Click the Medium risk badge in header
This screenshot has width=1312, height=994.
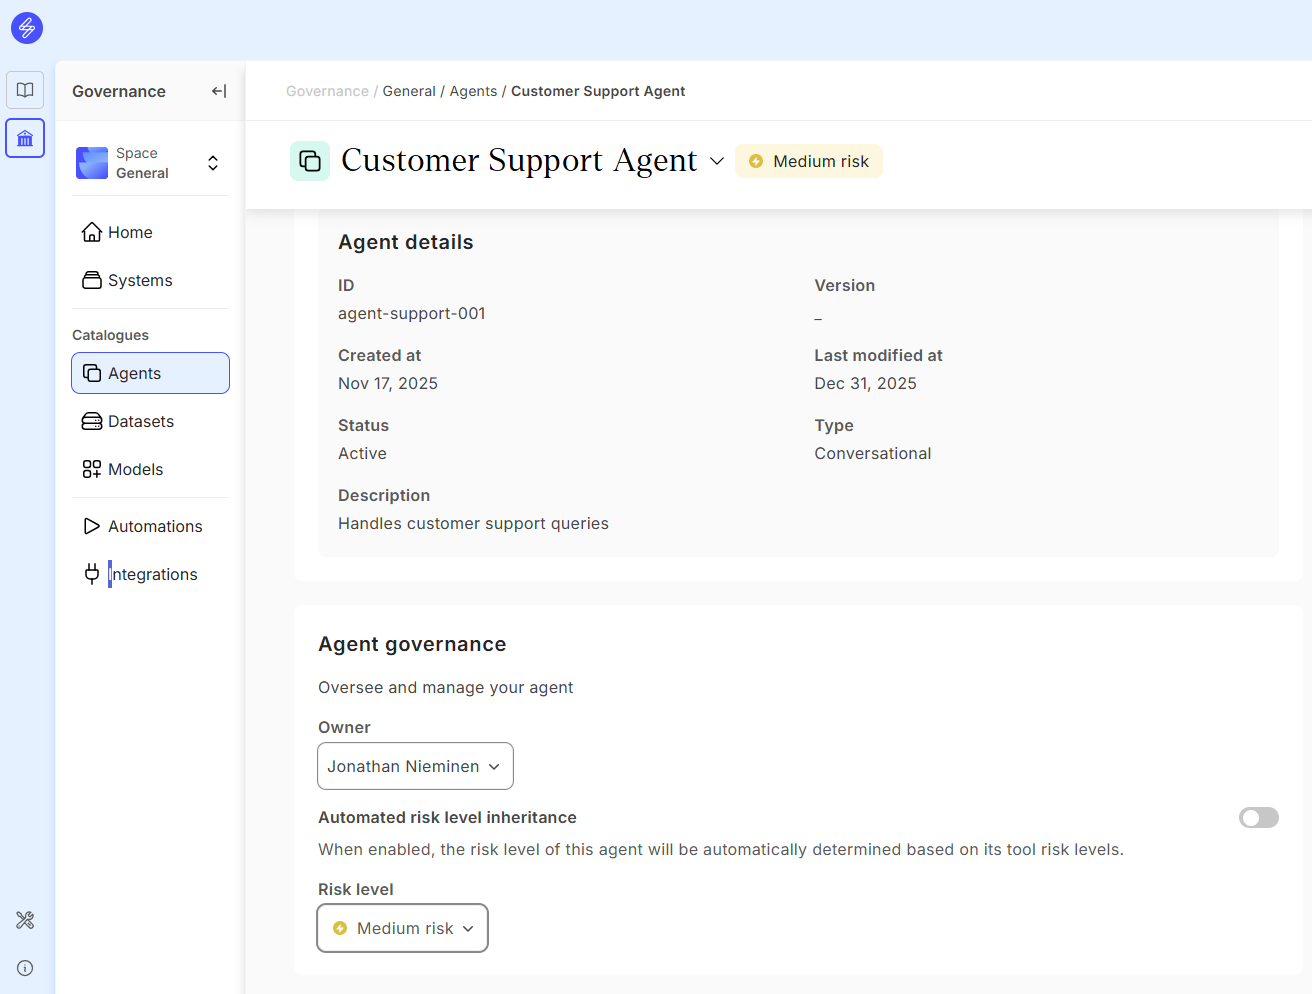[x=809, y=161]
